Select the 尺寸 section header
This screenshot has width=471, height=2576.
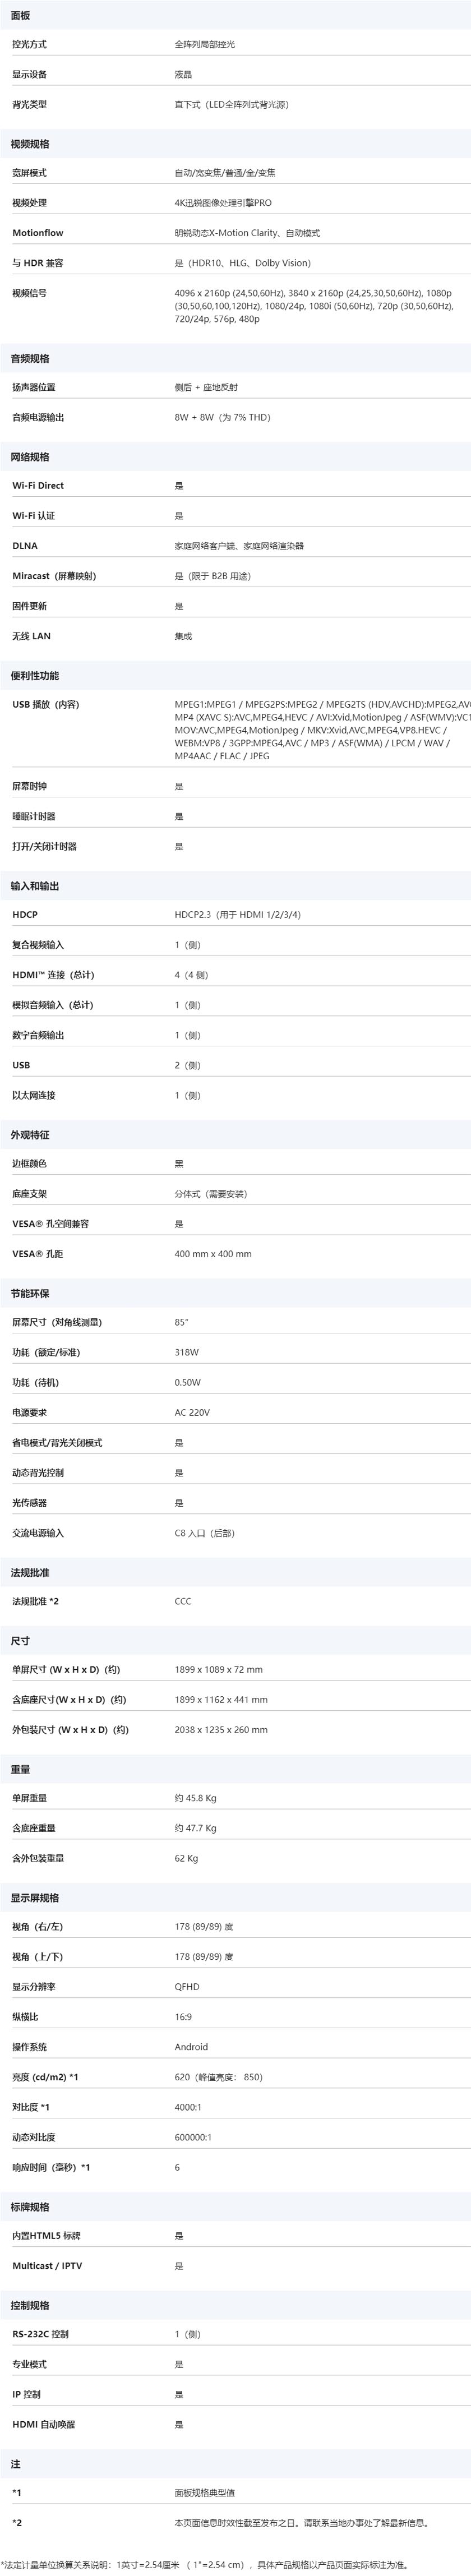coord(21,1641)
